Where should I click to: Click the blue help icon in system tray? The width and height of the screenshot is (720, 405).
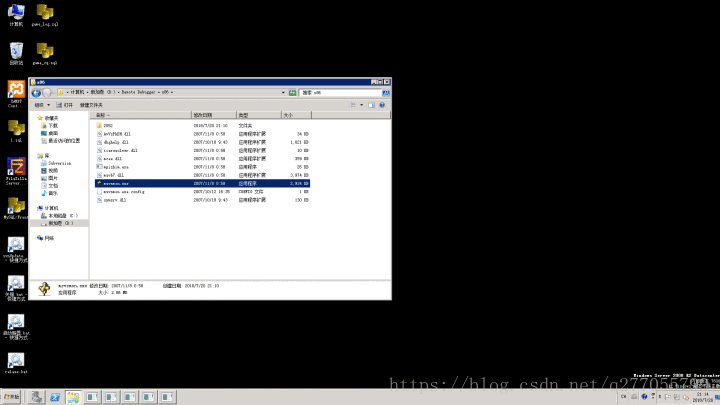click(x=644, y=397)
